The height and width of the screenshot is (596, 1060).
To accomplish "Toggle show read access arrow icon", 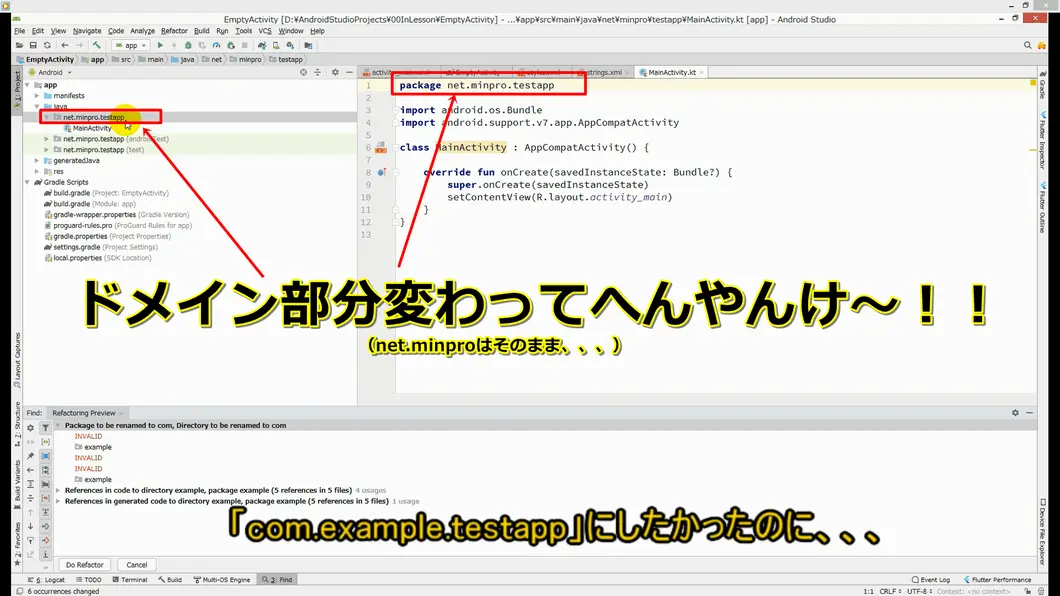I will tap(45, 526).
